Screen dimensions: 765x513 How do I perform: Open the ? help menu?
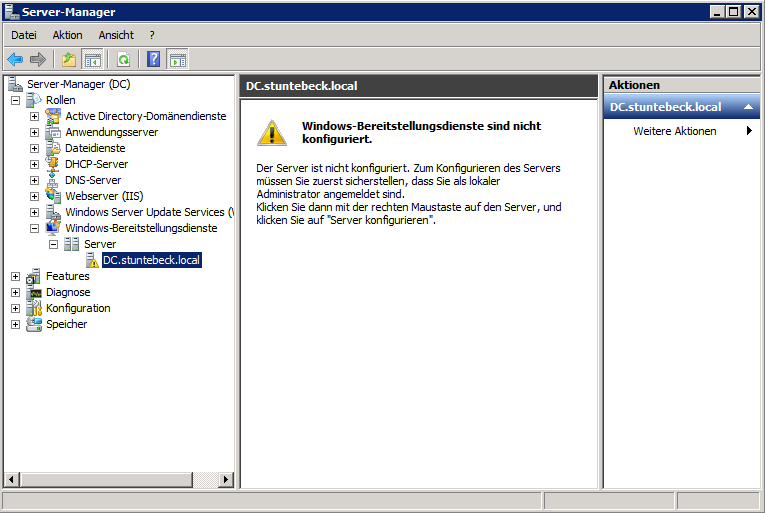point(152,35)
